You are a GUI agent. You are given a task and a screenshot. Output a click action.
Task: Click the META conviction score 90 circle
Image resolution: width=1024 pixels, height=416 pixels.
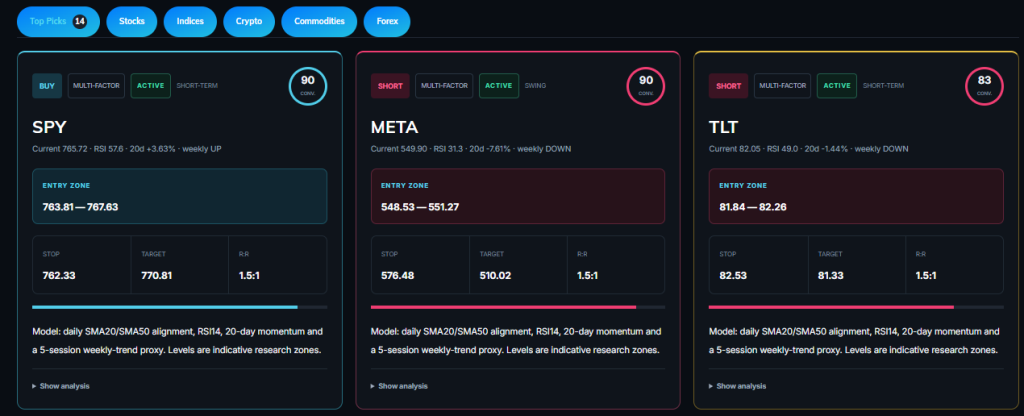[645, 86]
